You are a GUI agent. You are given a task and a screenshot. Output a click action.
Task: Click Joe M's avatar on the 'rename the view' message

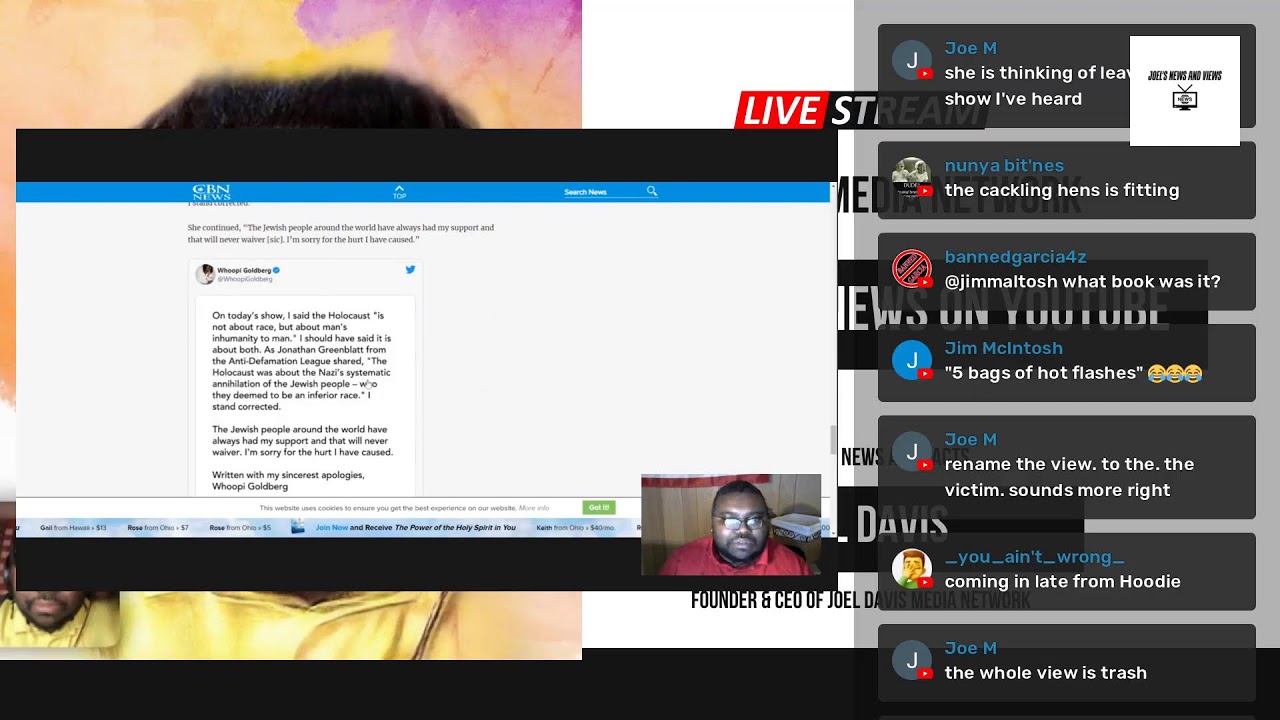tap(912, 452)
